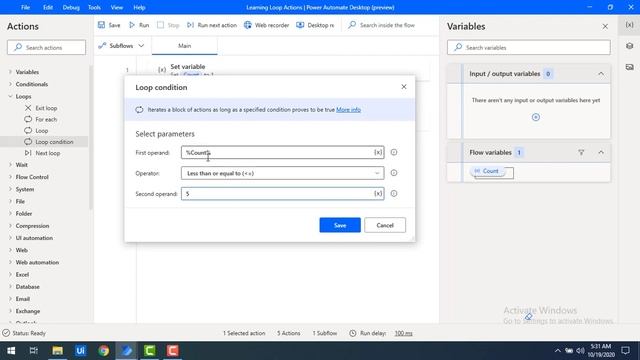
Task: Expand the Web automation actions group
Action: tap(37, 262)
